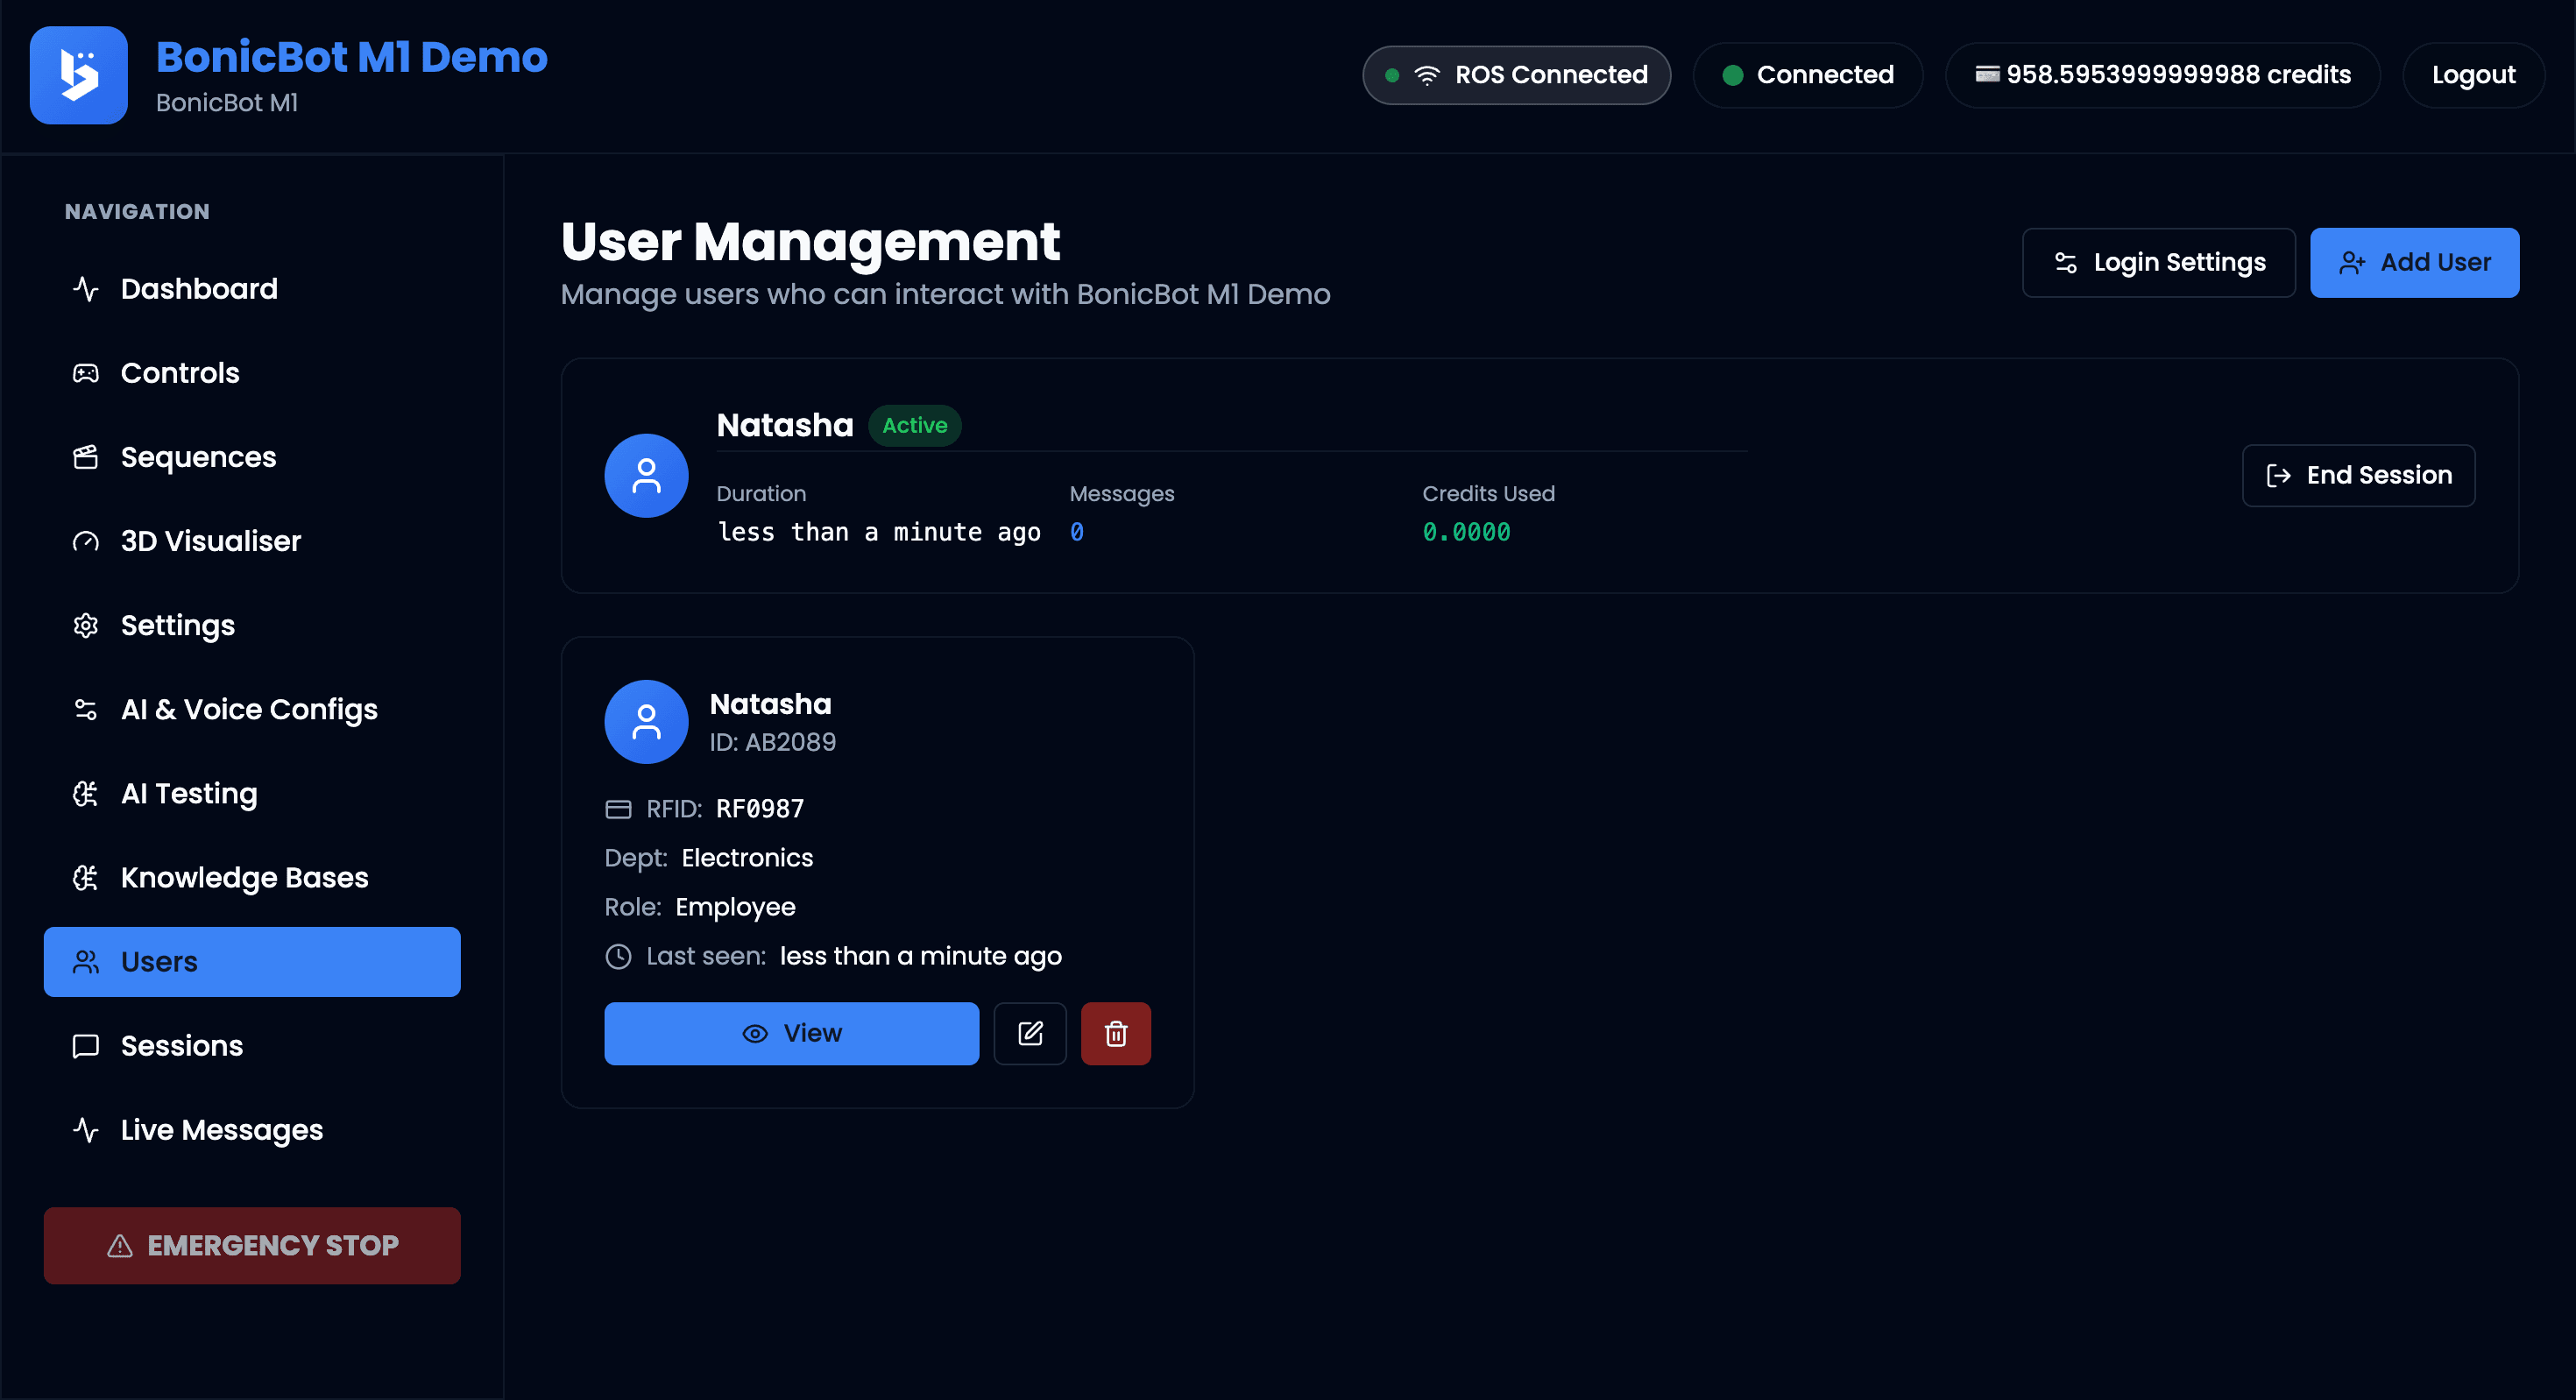Click the 3D Visualiser gauge icon
This screenshot has height=1400, width=2576.
(86, 541)
